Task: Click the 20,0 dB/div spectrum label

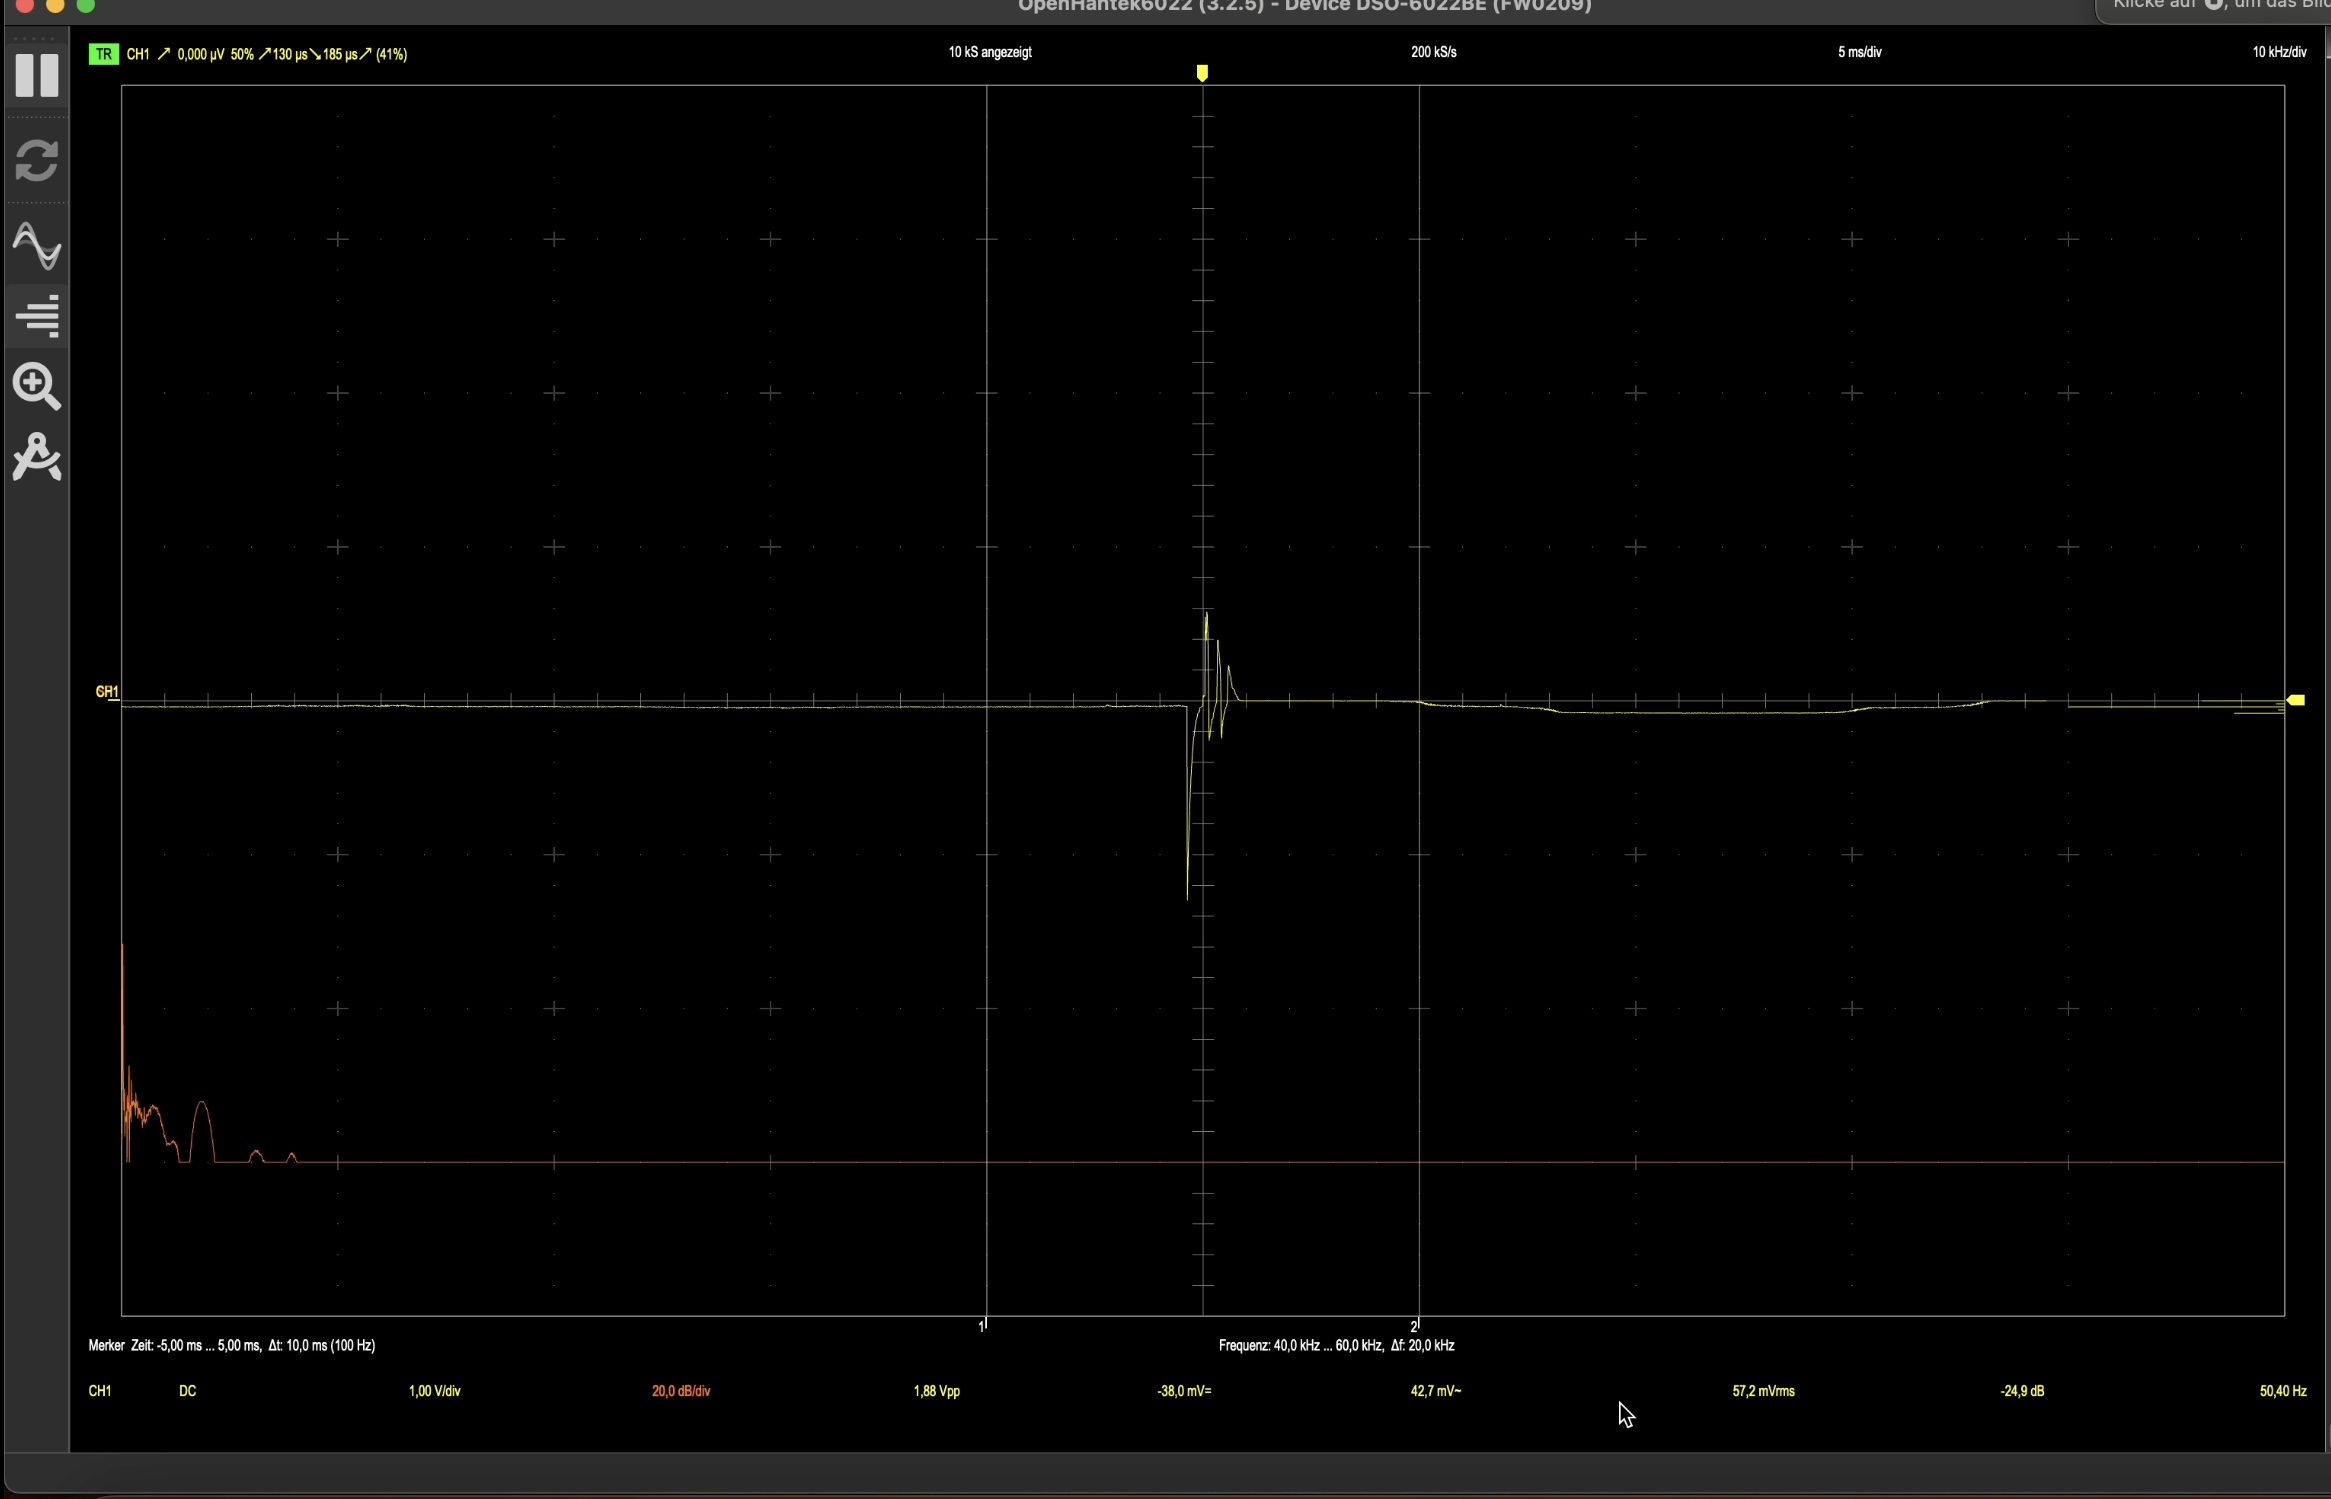Action: (681, 1391)
